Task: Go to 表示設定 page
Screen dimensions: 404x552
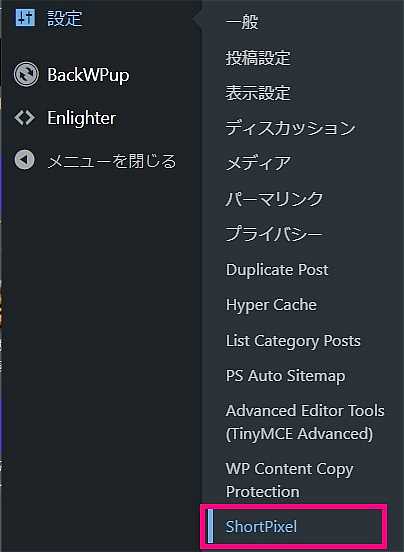Action: (x=258, y=93)
